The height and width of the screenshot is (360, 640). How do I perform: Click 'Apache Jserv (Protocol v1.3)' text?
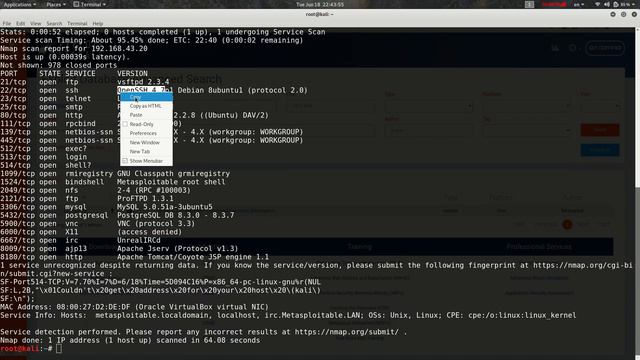(178, 249)
